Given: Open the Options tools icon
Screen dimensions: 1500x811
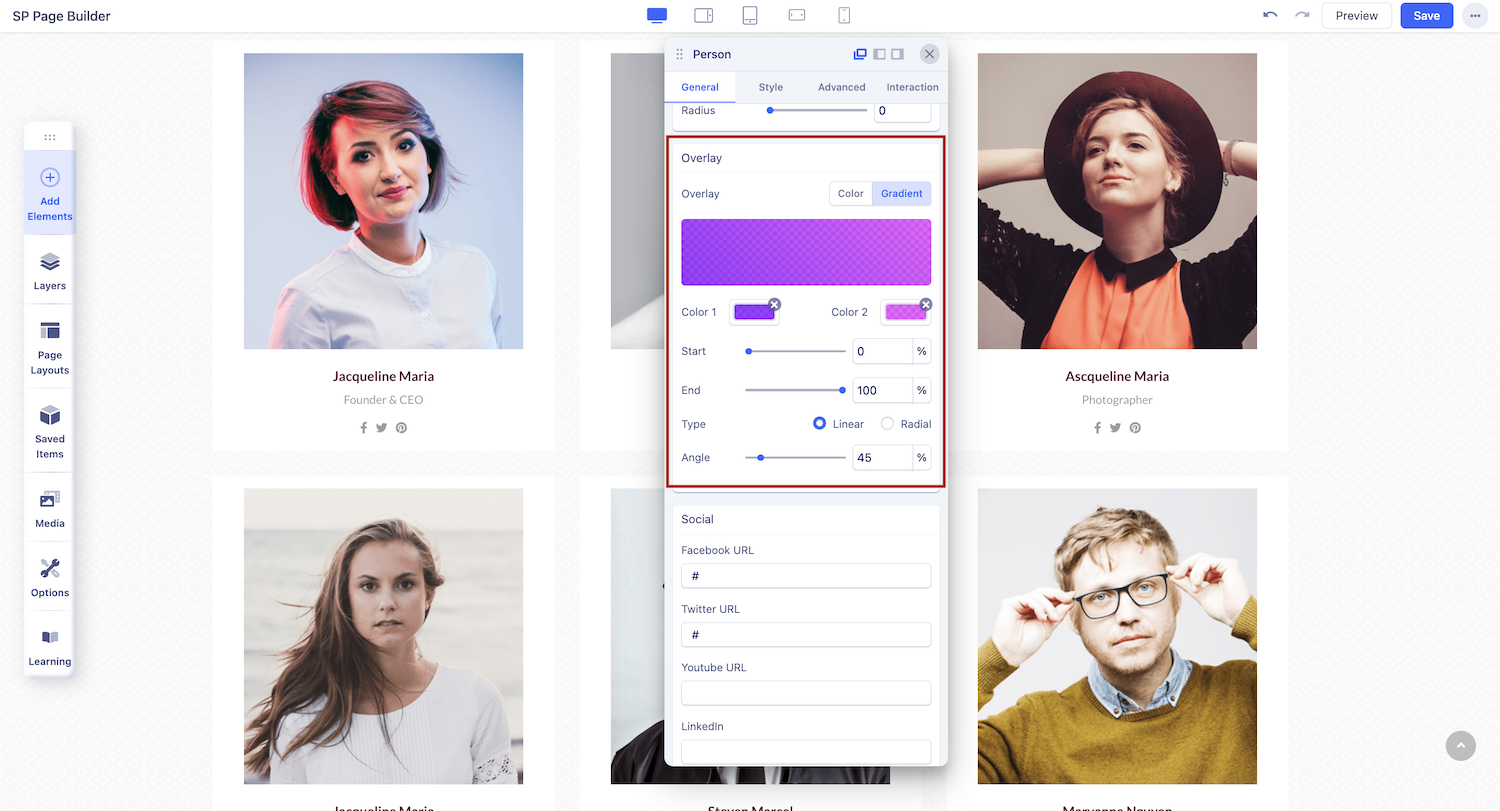Looking at the screenshot, I should 50,577.
